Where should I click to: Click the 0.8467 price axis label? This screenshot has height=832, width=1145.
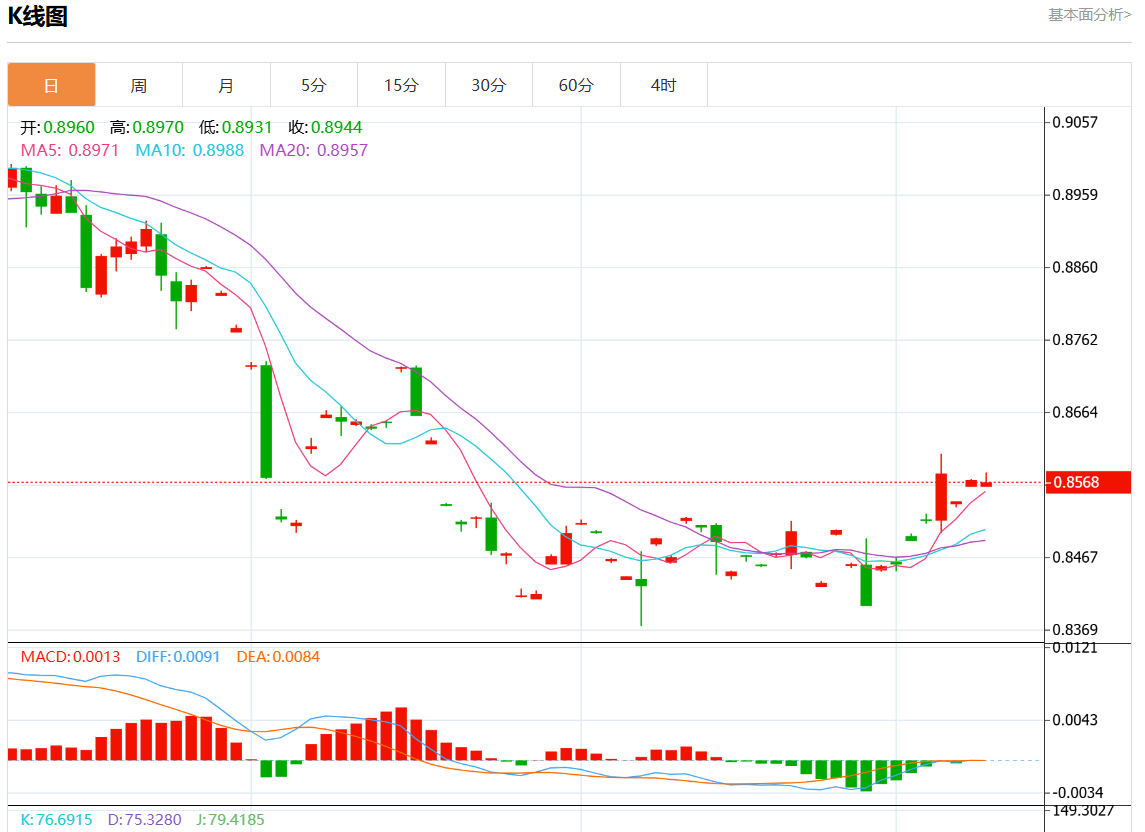tap(1075, 557)
